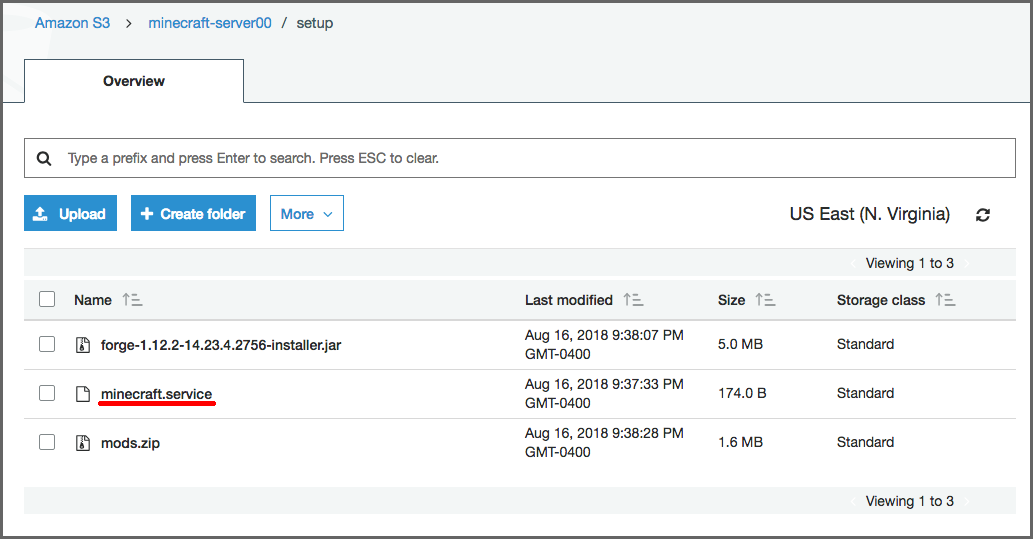Screen dimensions: 1033x539
Task: Click the mods.zip archive file icon
Action: click(83, 443)
